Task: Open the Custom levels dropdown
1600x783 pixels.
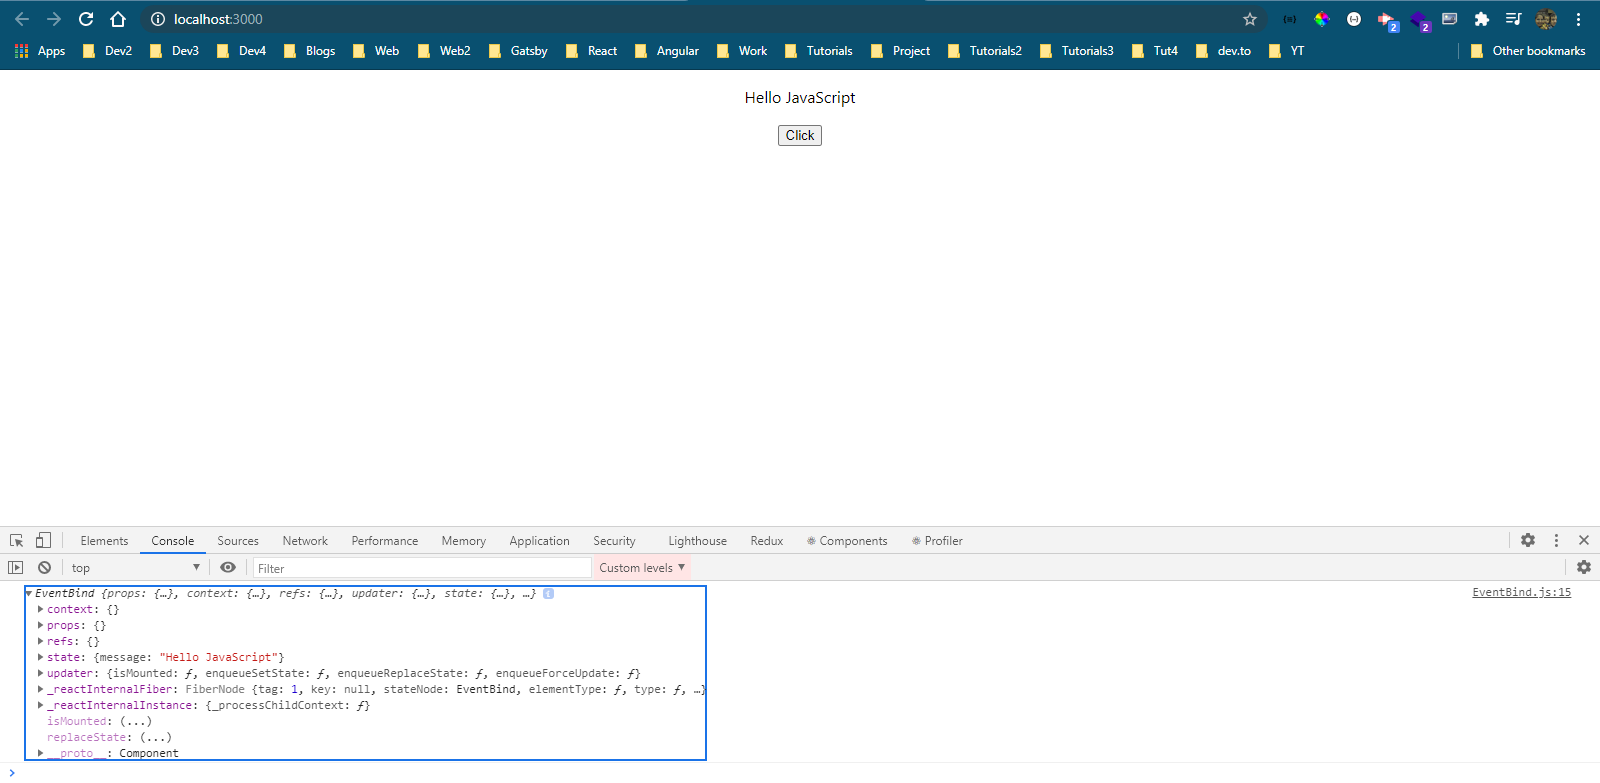Action: point(642,567)
